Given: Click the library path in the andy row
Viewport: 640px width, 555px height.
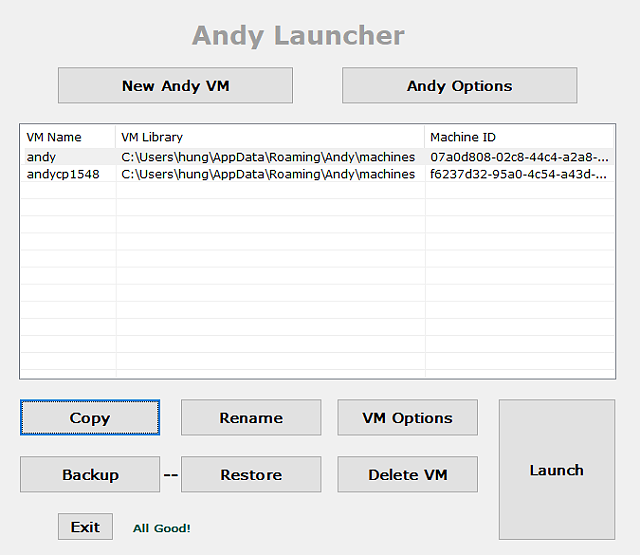Looking at the screenshot, I should coord(268,157).
